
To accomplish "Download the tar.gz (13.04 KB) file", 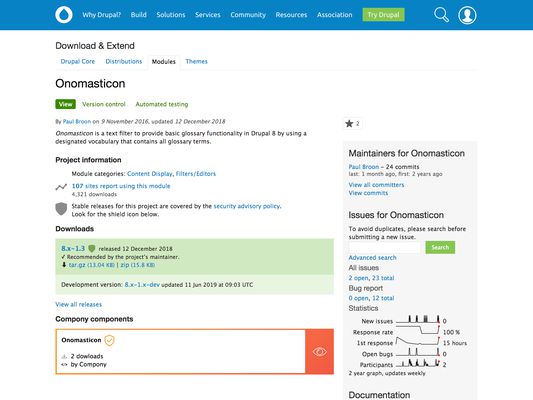I will pos(92,265).
